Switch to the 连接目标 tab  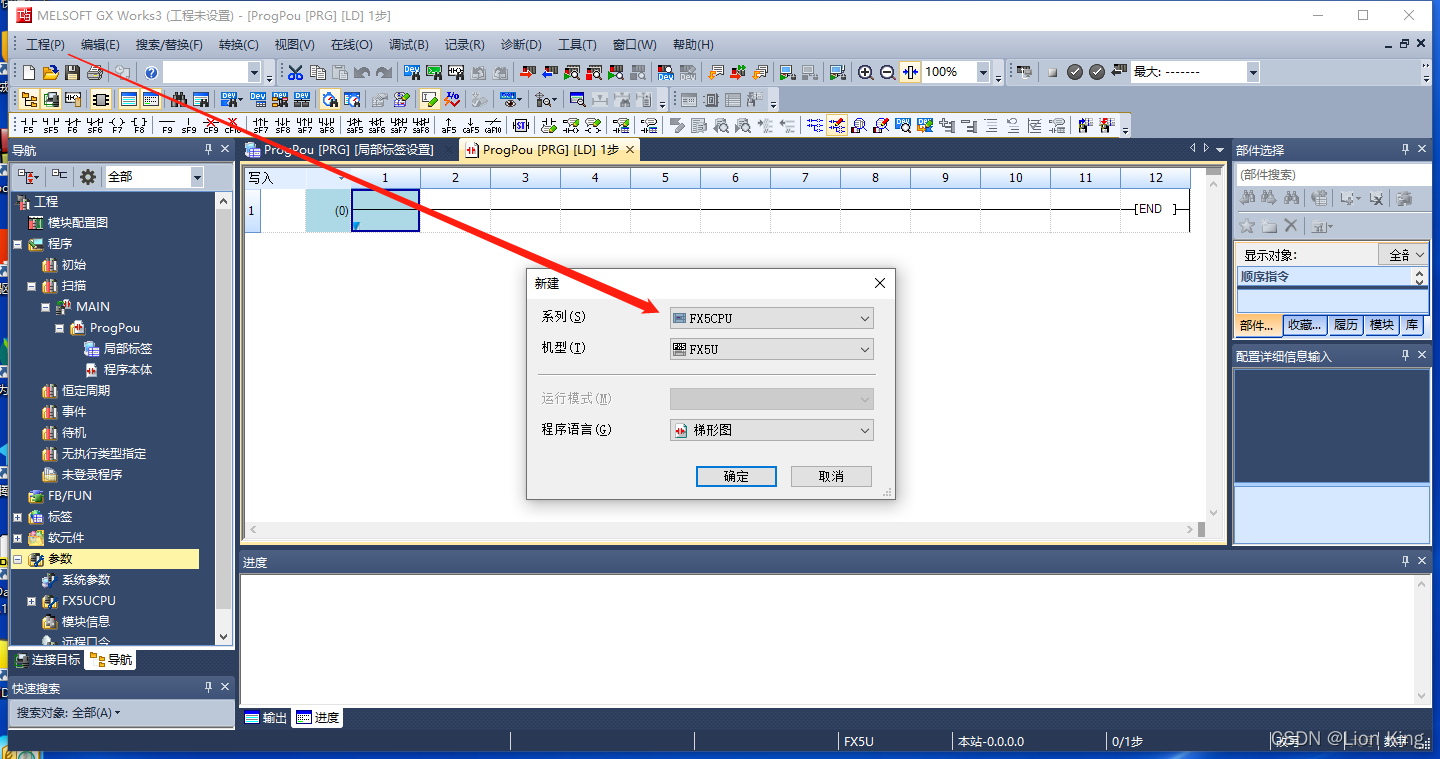(48, 660)
